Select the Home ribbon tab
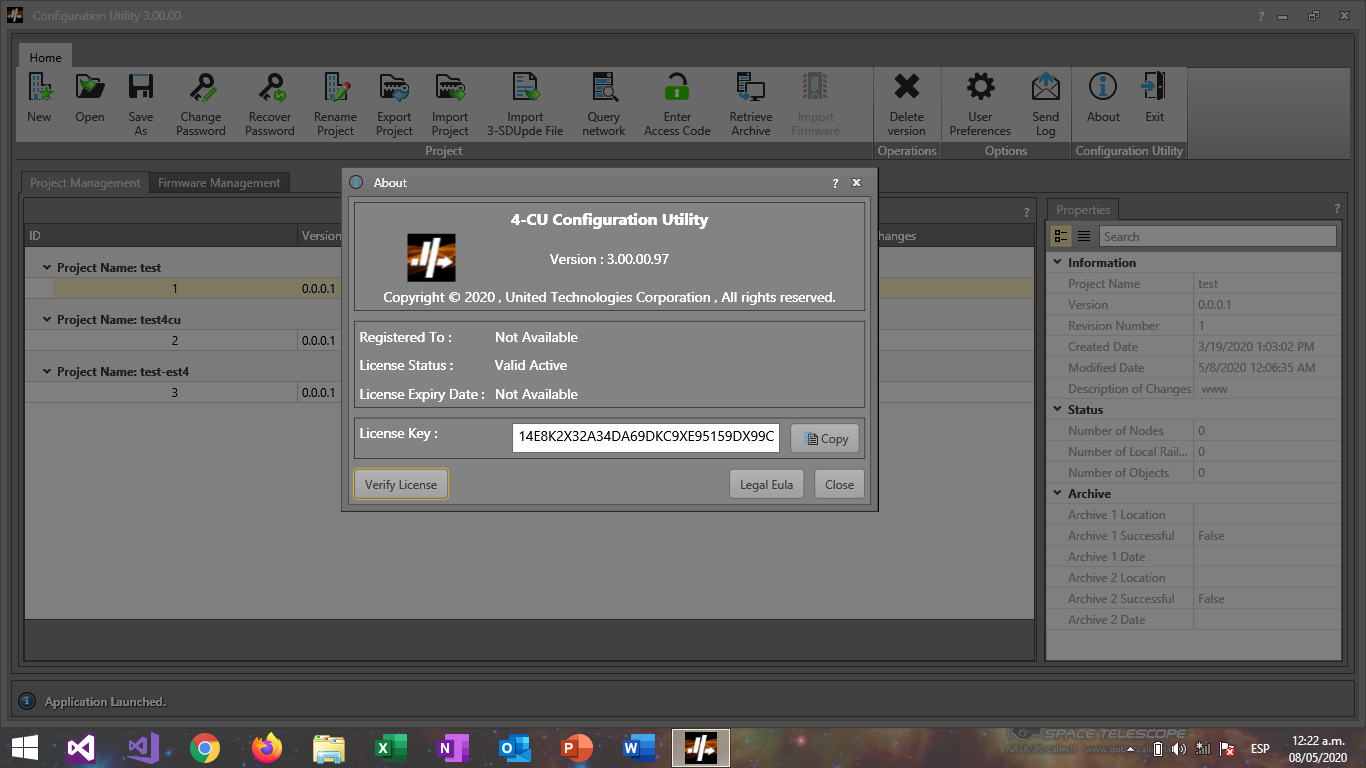Screen dimensions: 1366x768 point(45,57)
